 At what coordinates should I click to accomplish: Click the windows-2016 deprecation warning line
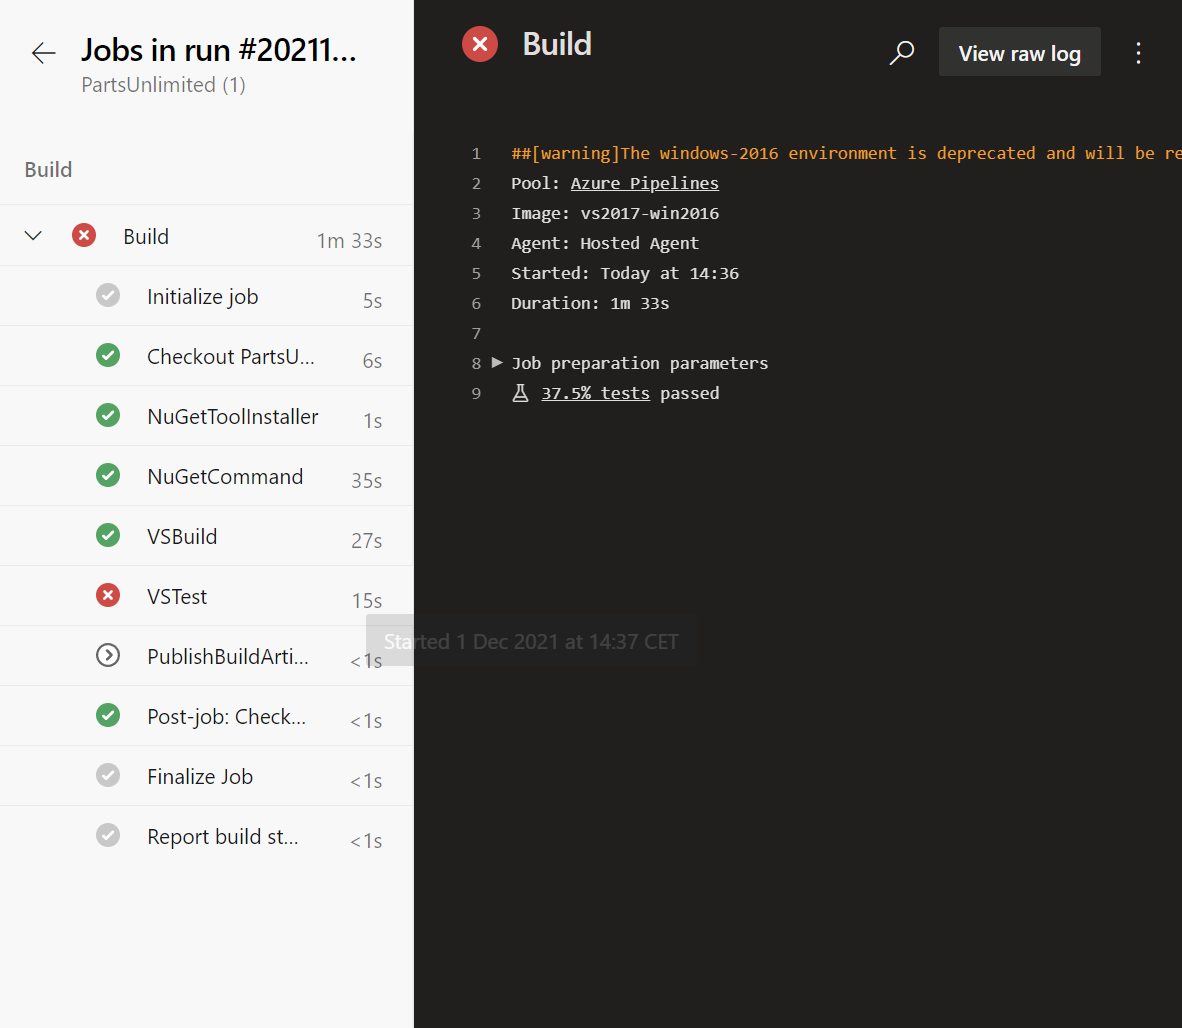click(846, 153)
